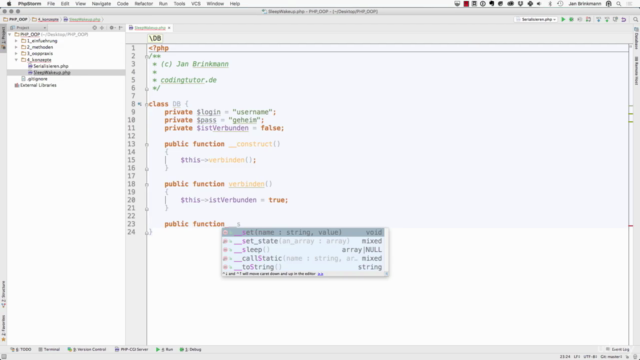Expand the 1_einfuehrung folder
Viewport: 640px width, 360px height.
(16, 41)
